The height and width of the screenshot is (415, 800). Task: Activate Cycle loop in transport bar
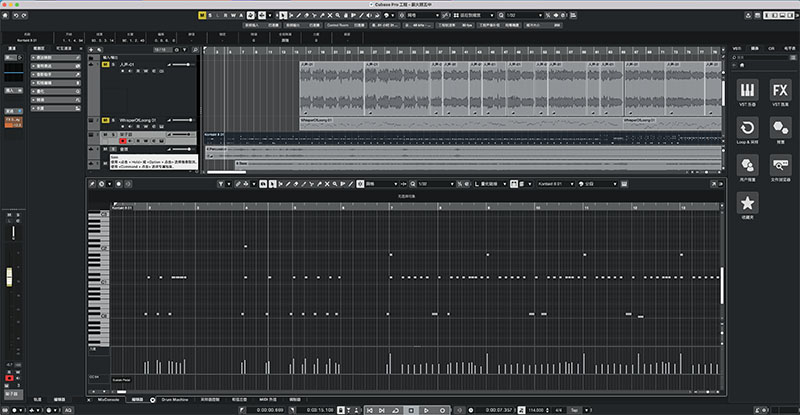(x=395, y=410)
